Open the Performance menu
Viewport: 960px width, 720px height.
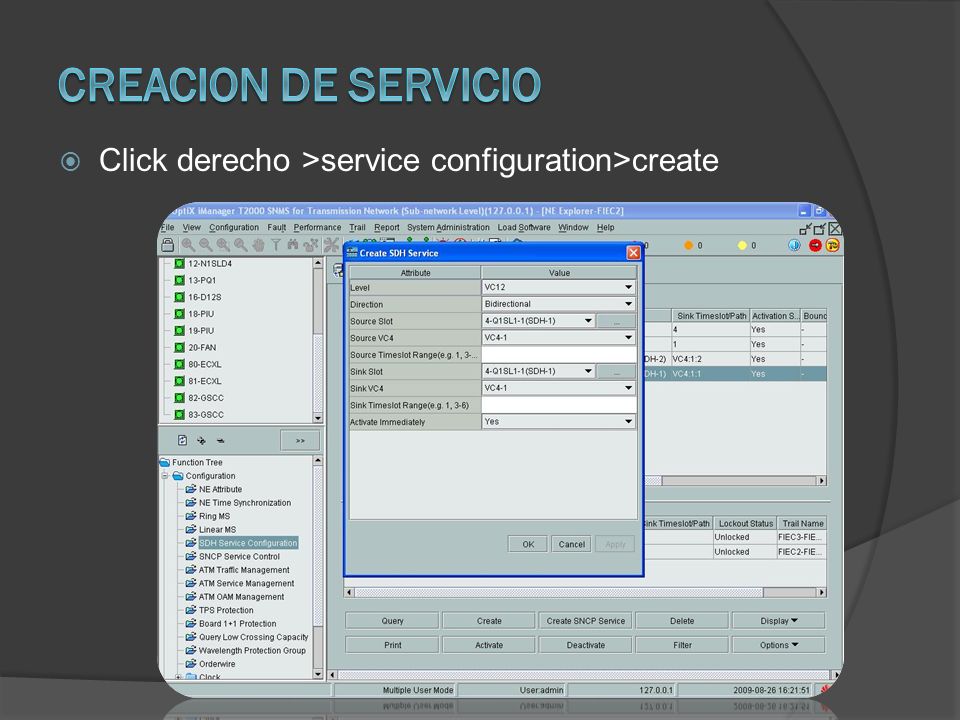(317, 227)
